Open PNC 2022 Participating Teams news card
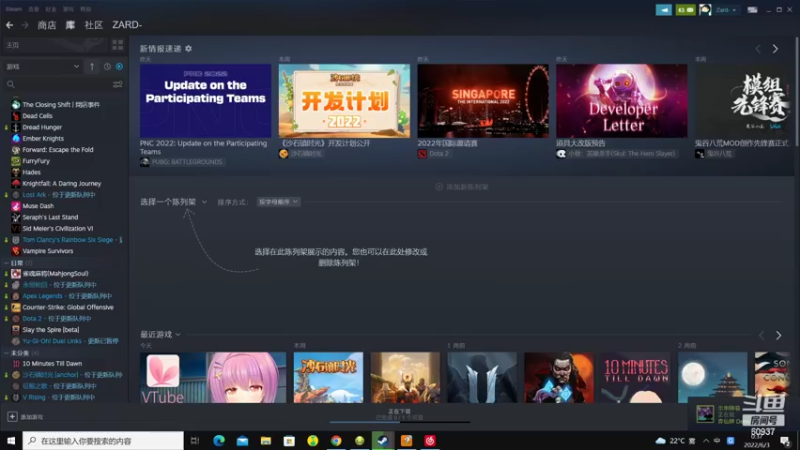This screenshot has height=450, width=800. point(206,101)
